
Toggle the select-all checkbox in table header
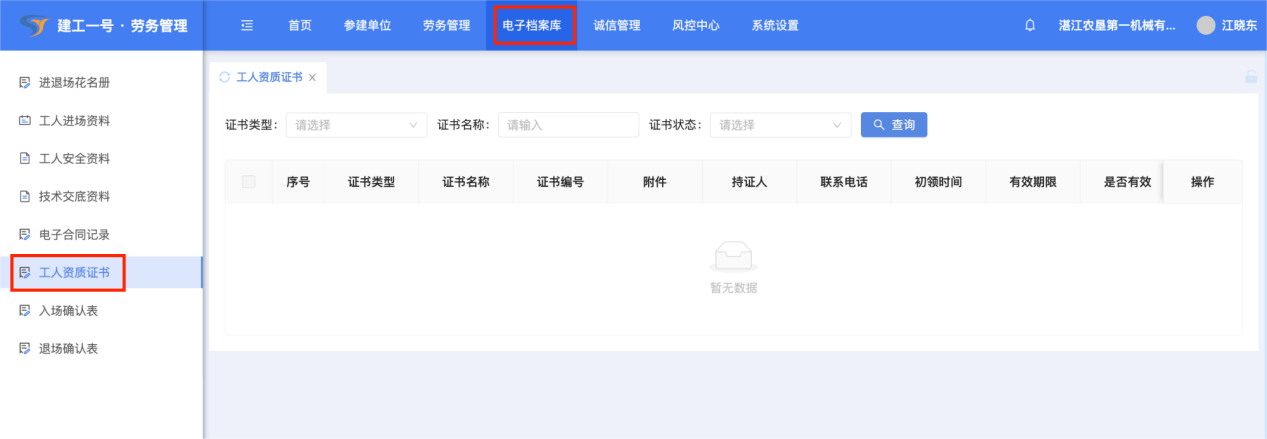tap(249, 182)
